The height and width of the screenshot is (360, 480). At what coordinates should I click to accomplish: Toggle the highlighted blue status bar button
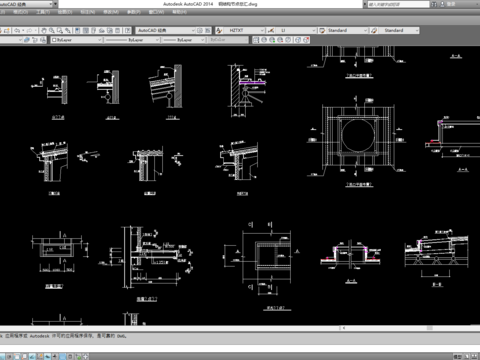[x=63, y=356]
